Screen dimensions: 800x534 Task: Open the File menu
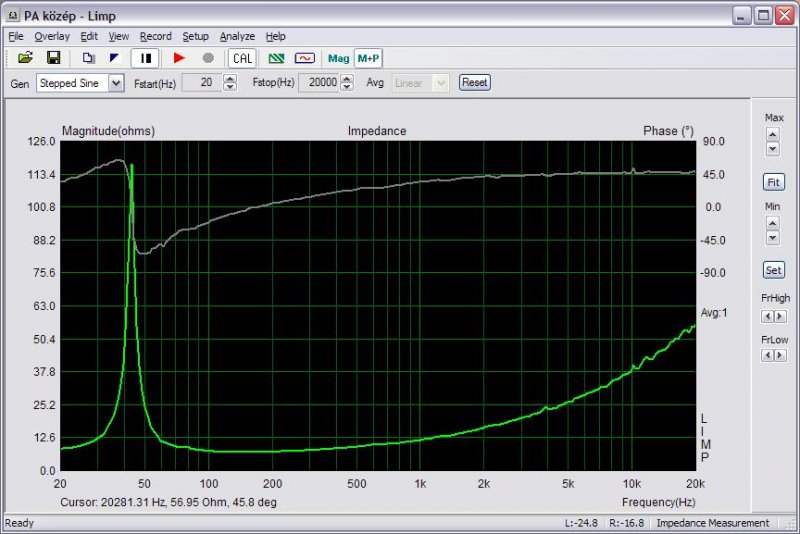coord(16,36)
